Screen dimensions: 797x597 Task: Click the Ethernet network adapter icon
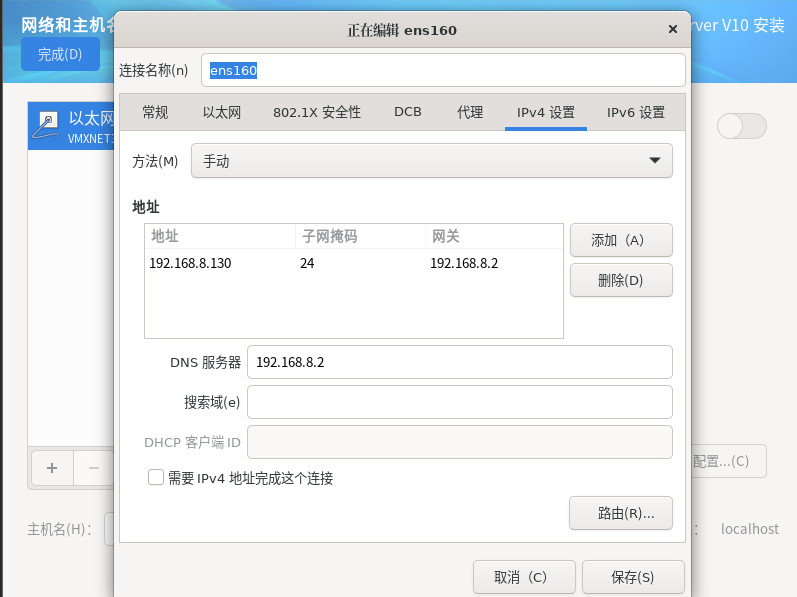47,125
